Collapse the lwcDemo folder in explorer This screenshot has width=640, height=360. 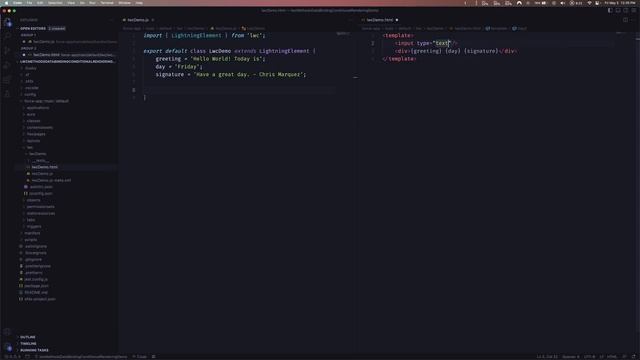37,154
